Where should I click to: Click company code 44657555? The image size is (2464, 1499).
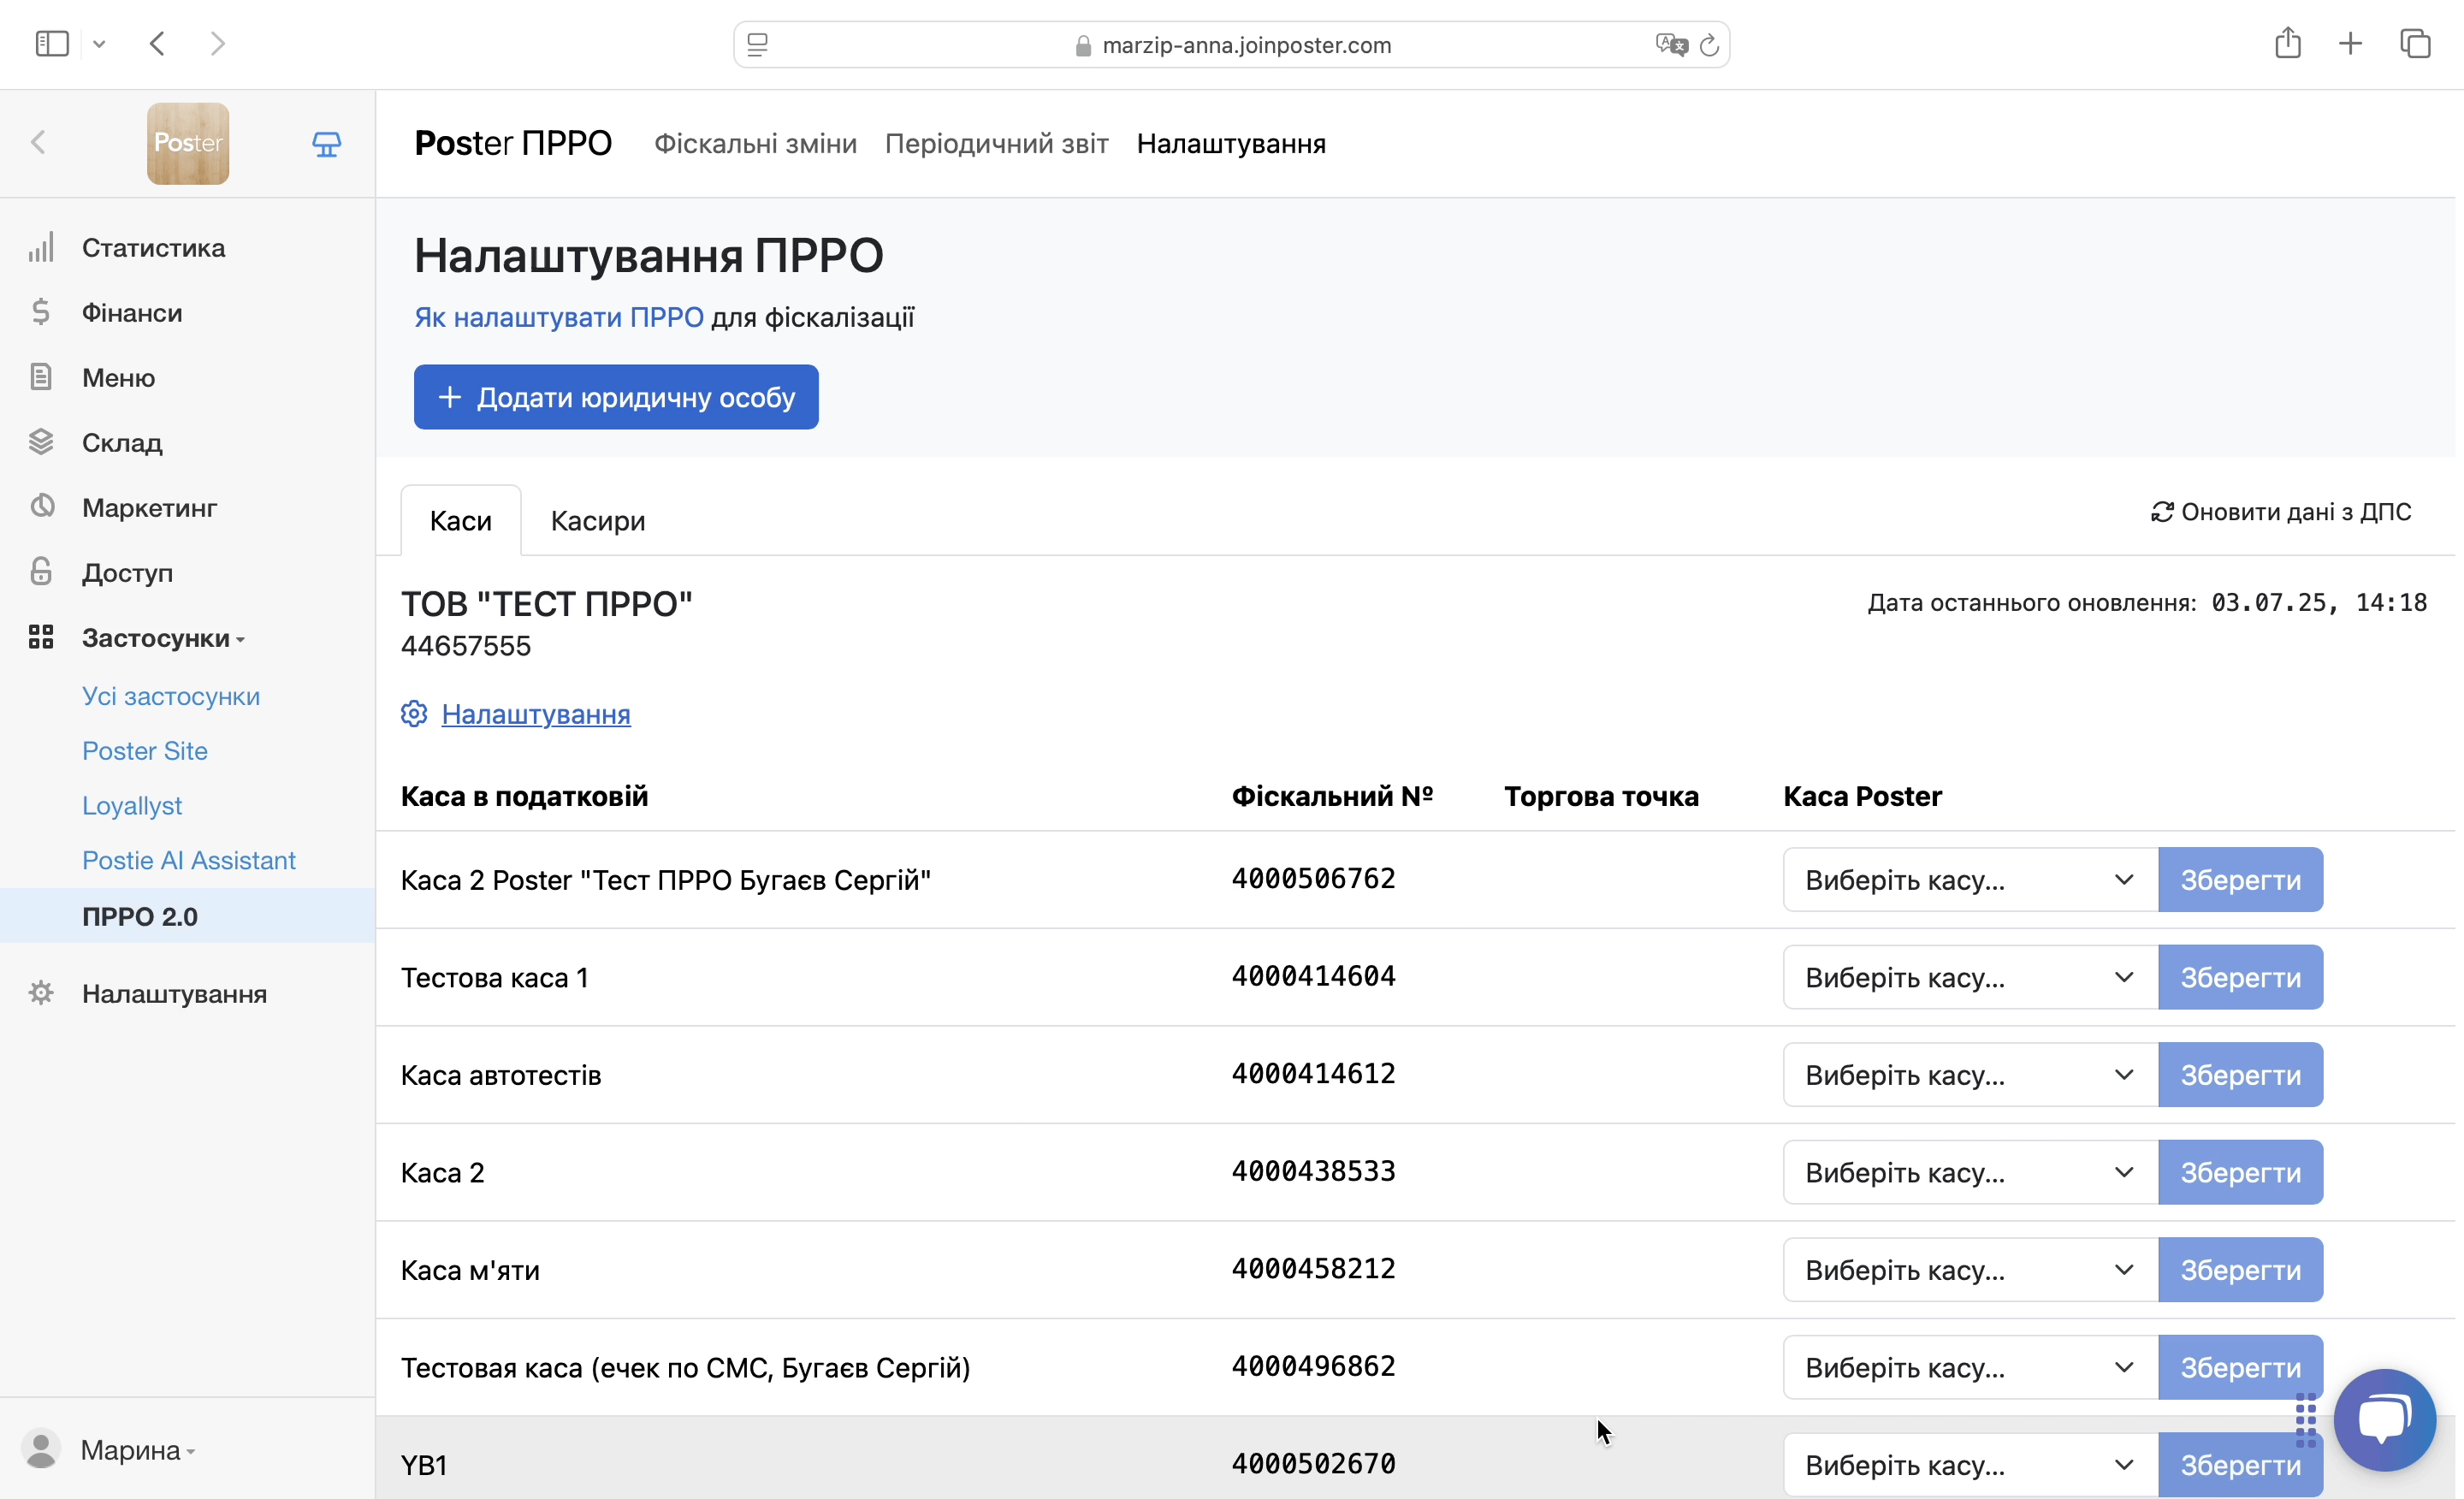click(x=466, y=646)
